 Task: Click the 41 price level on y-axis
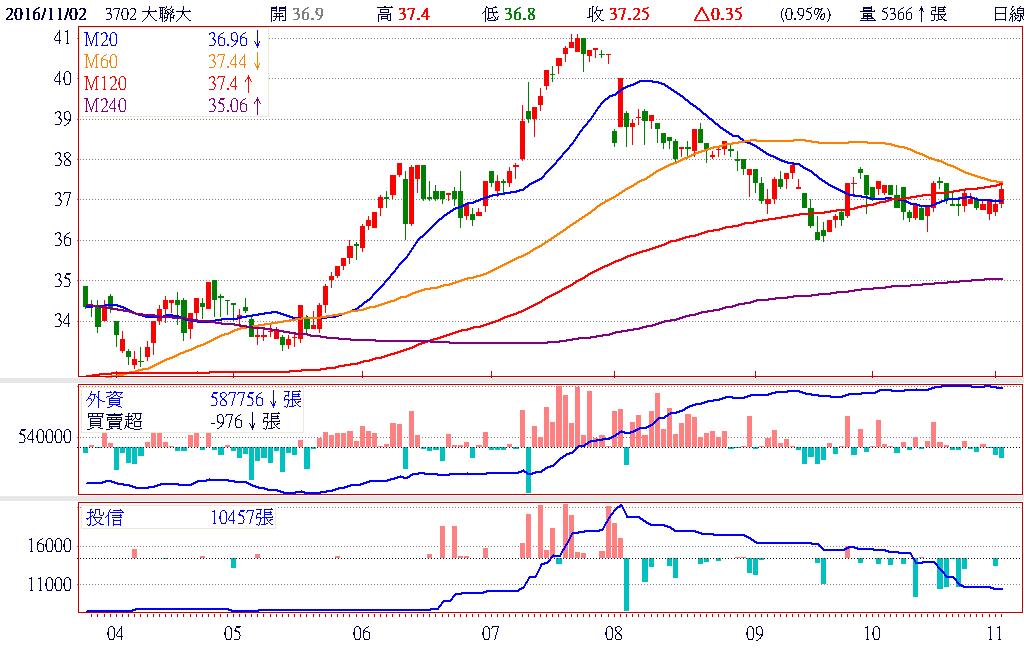click(62, 38)
